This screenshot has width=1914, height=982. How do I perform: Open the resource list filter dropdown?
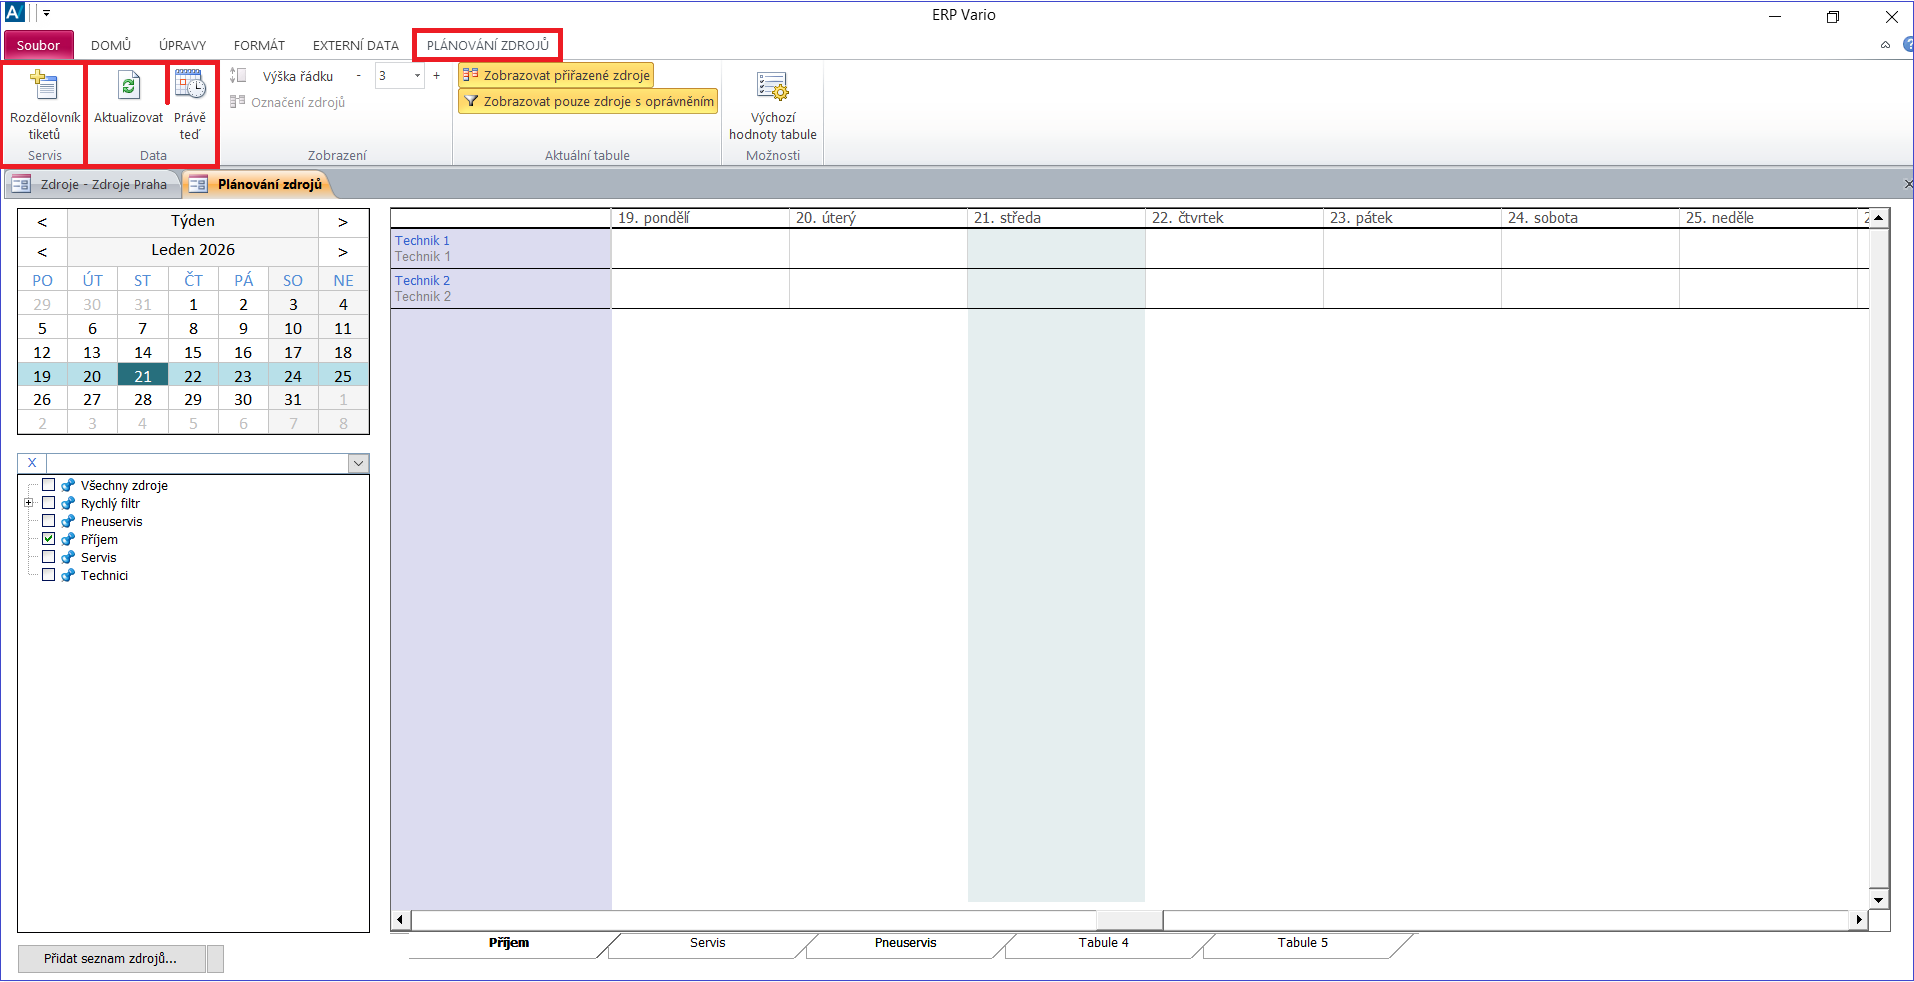[358, 463]
